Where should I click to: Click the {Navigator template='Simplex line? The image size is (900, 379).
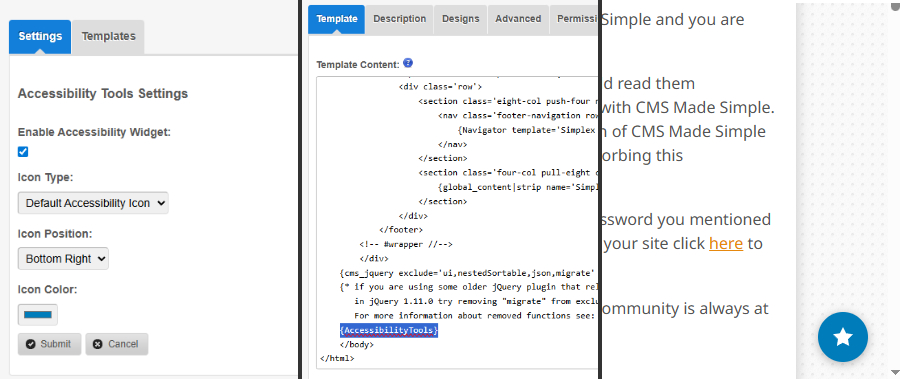527,130
